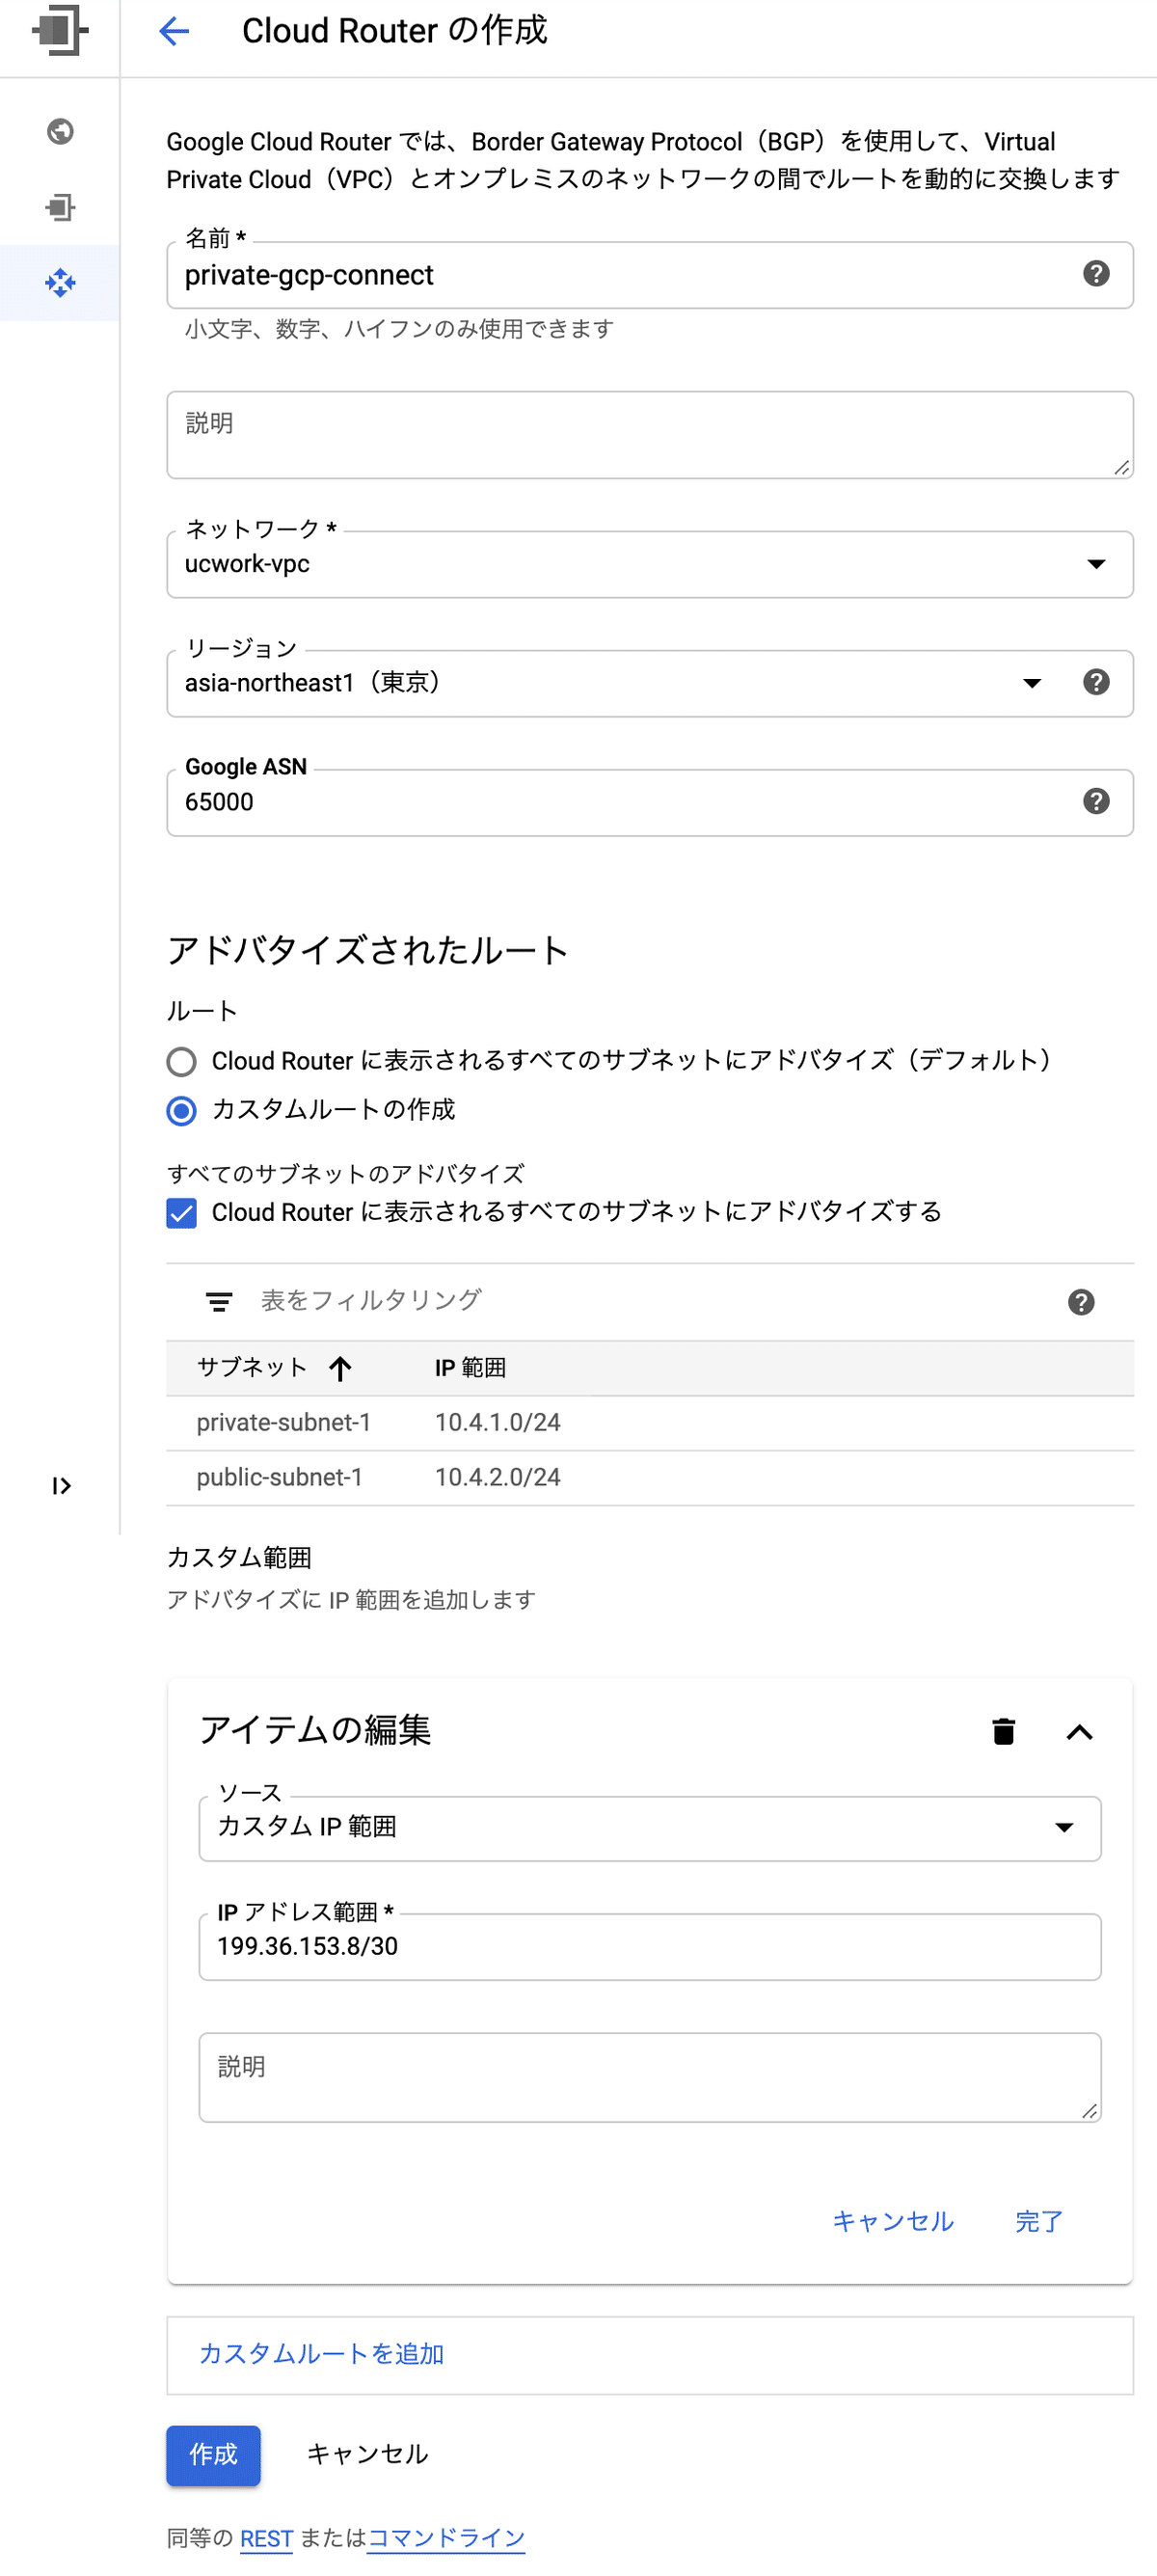
Task: Click the back arrow to exit Cloud Router creation
Action: pyautogui.click(x=173, y=31)
